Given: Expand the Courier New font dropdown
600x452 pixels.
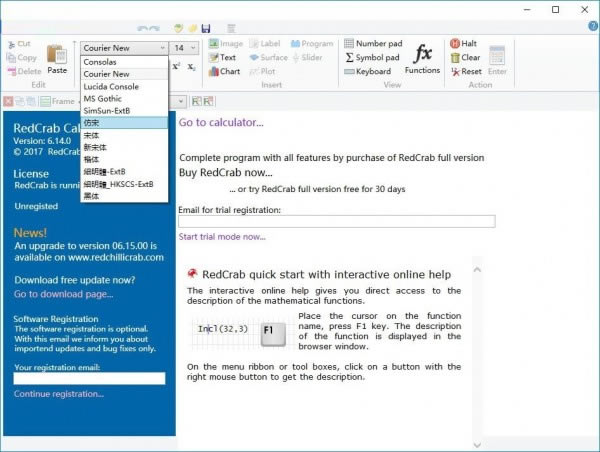Looking at the screenshot, I should [162, 48].
